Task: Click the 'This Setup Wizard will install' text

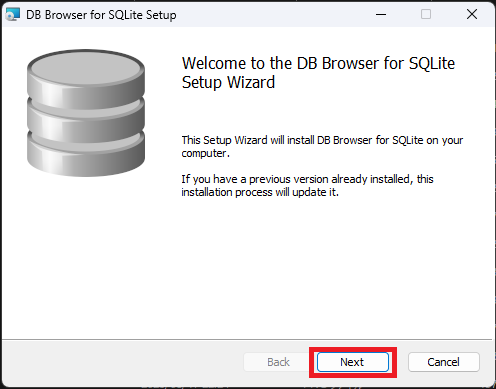Action: [x=322, y=146]
